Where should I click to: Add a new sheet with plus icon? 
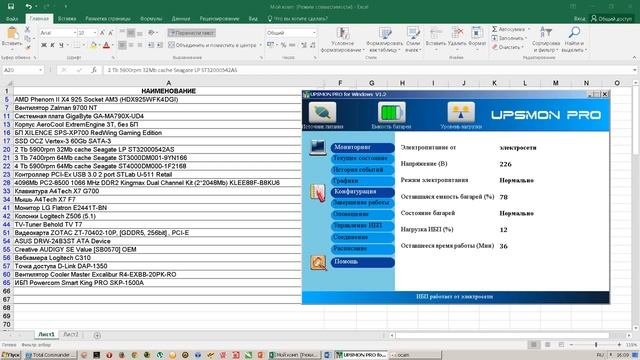point(97,335)
